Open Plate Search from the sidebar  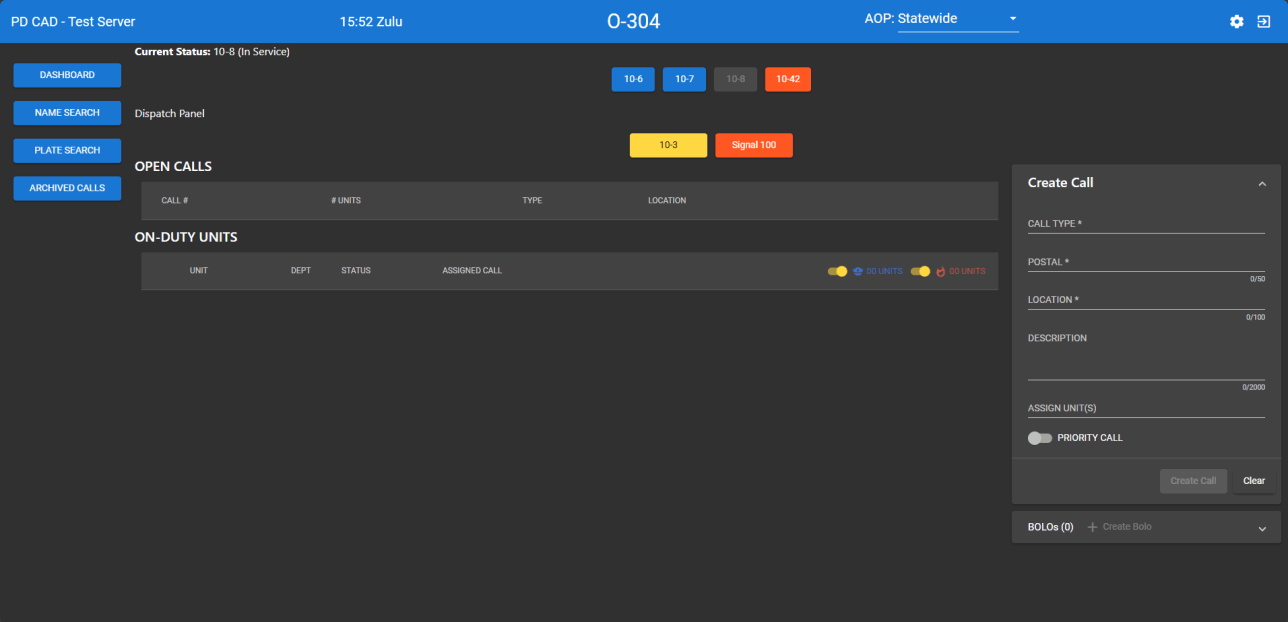[66, 150]
